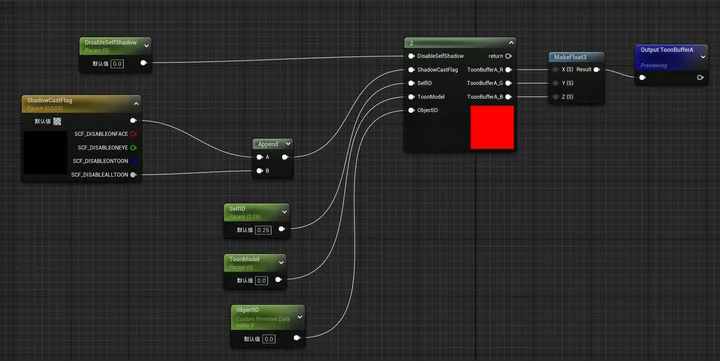Click the Previewing label on output node

tap(653, 66)
